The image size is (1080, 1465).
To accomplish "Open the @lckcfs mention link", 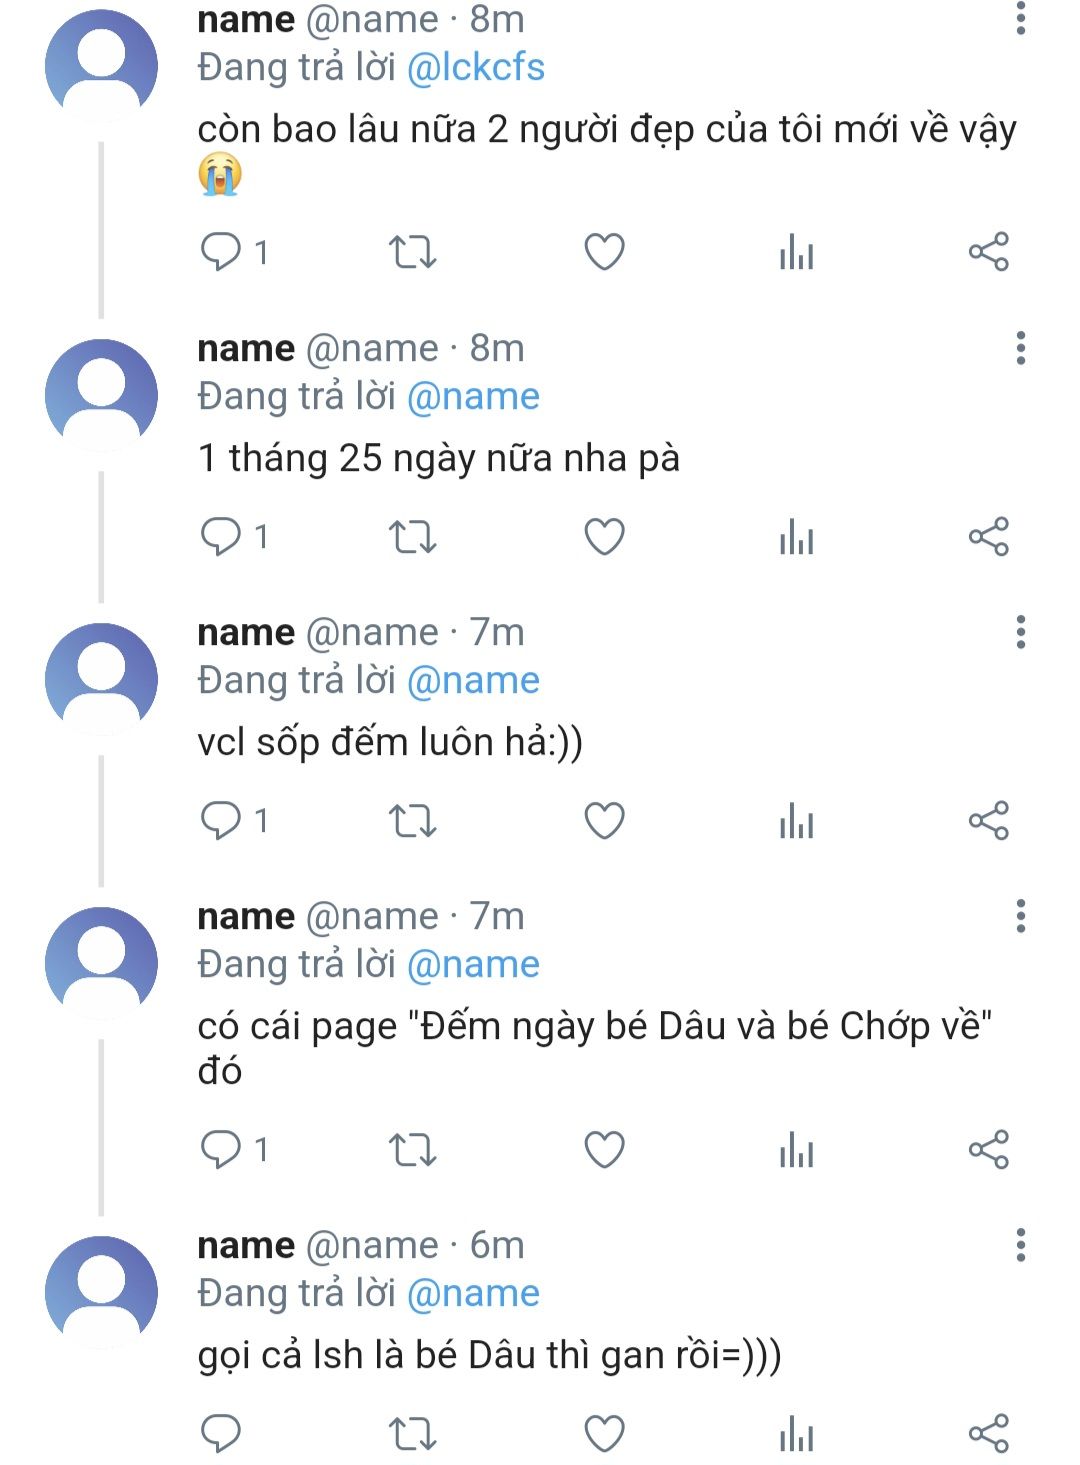I will pyautogui.click(x=476, y=67).
